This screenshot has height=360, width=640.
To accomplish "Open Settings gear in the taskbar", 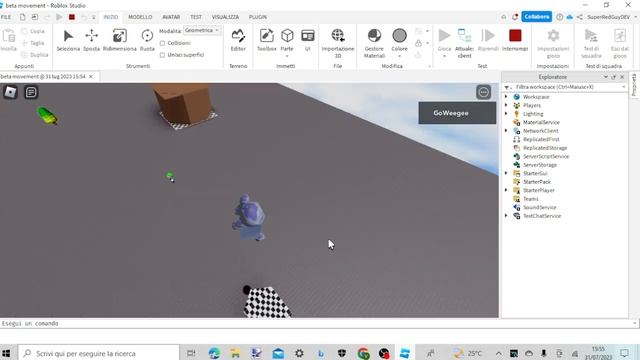I will (299, 353).
